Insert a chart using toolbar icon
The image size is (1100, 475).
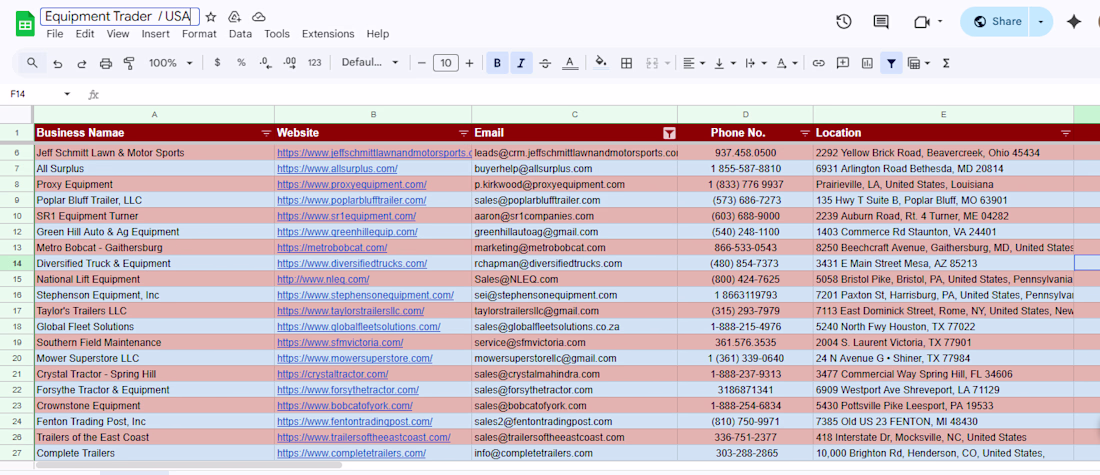[x=866, y=63]
